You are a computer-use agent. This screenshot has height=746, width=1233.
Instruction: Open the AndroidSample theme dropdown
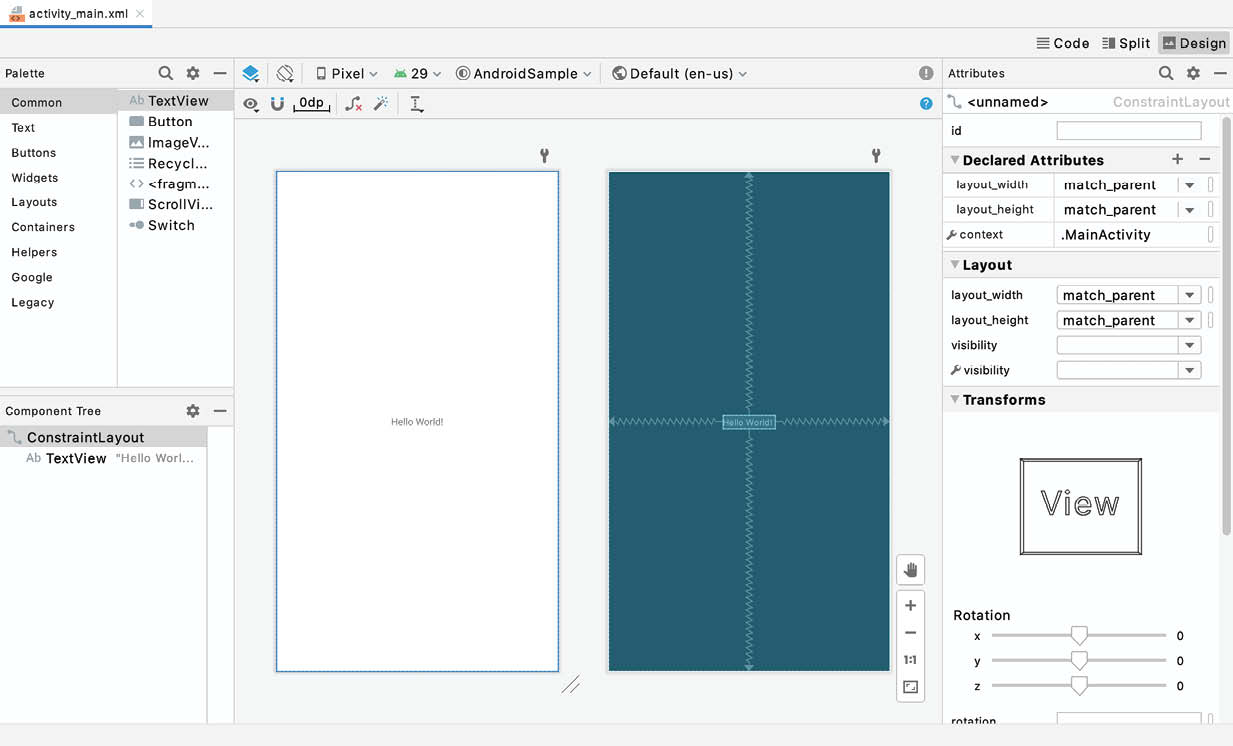click(x=523, y=73)
